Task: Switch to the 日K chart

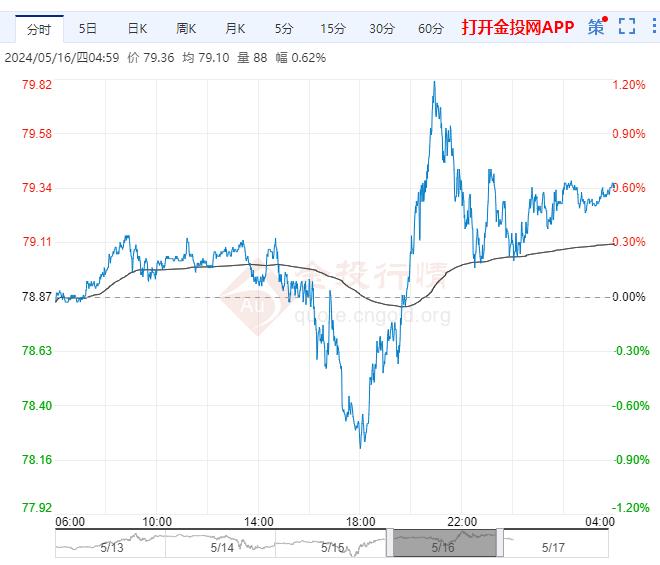Action: 137,28
